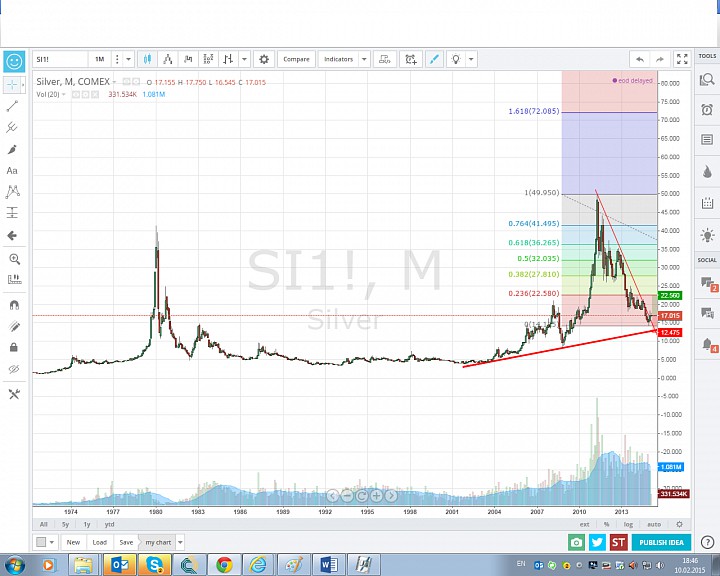Click Load chart layout button
Screen dimensions: 720x576
click(x=99, y=542)
